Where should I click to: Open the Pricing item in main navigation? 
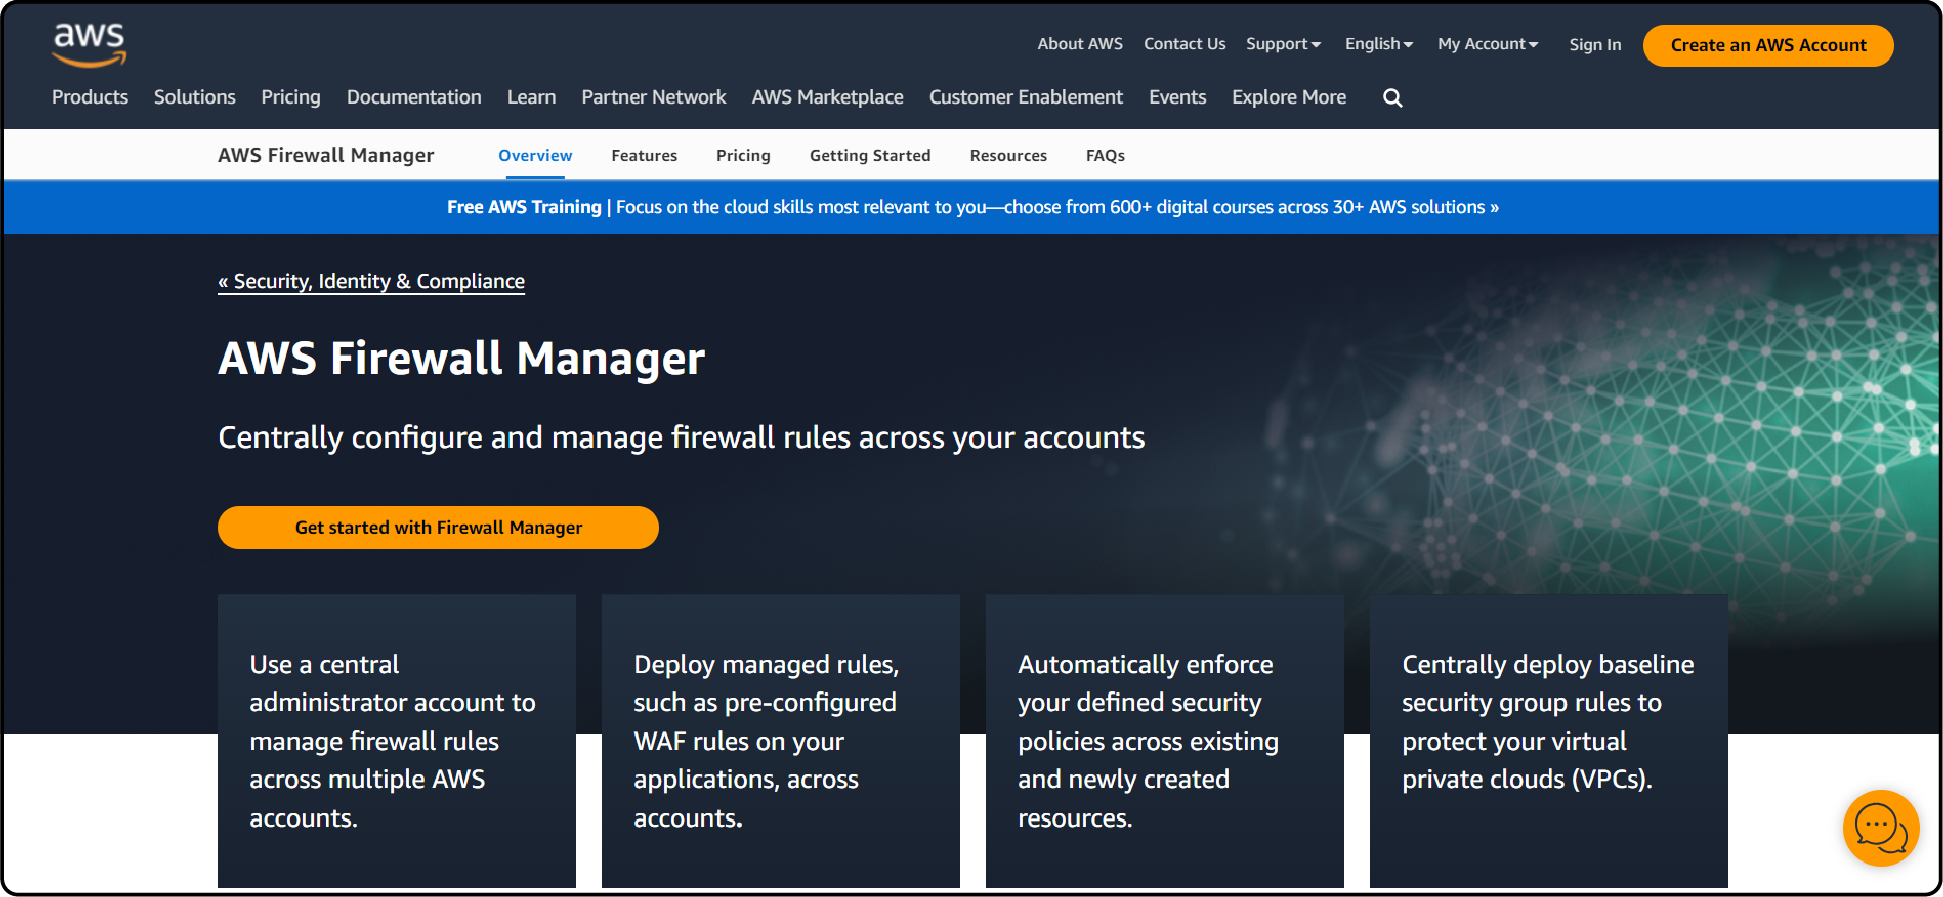291,97
